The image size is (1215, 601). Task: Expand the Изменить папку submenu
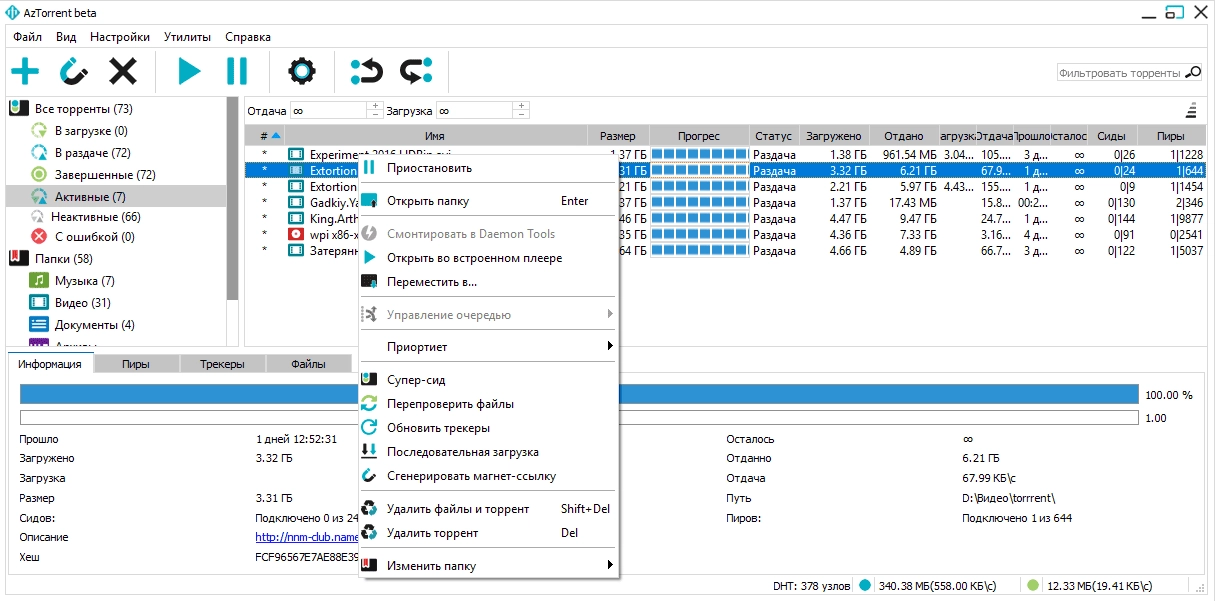(489, 566)
